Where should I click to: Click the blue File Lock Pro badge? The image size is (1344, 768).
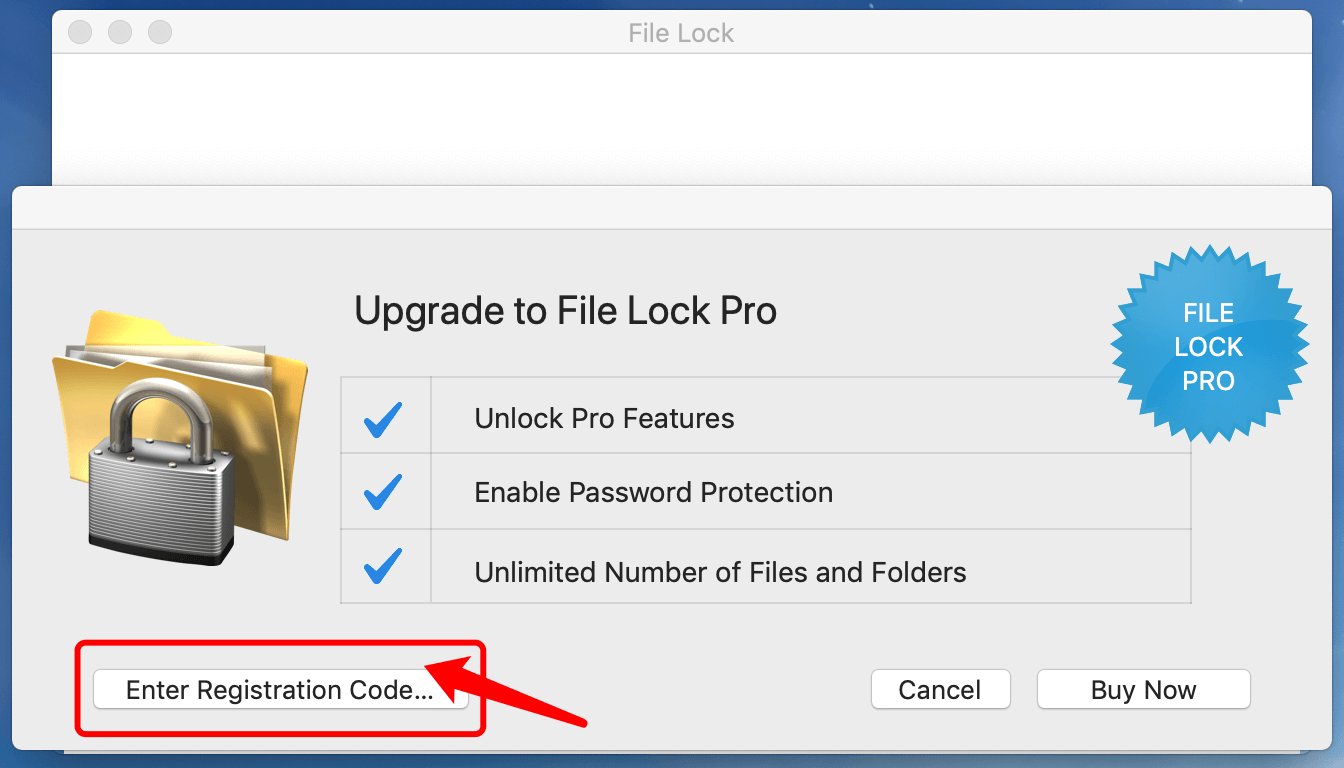point(1208,346)
